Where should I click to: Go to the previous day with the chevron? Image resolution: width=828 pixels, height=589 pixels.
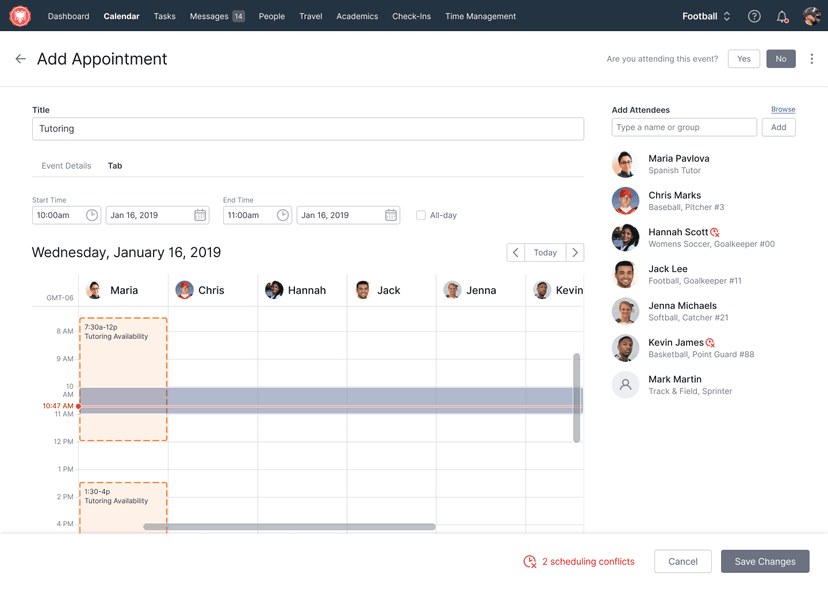point(515,252)
